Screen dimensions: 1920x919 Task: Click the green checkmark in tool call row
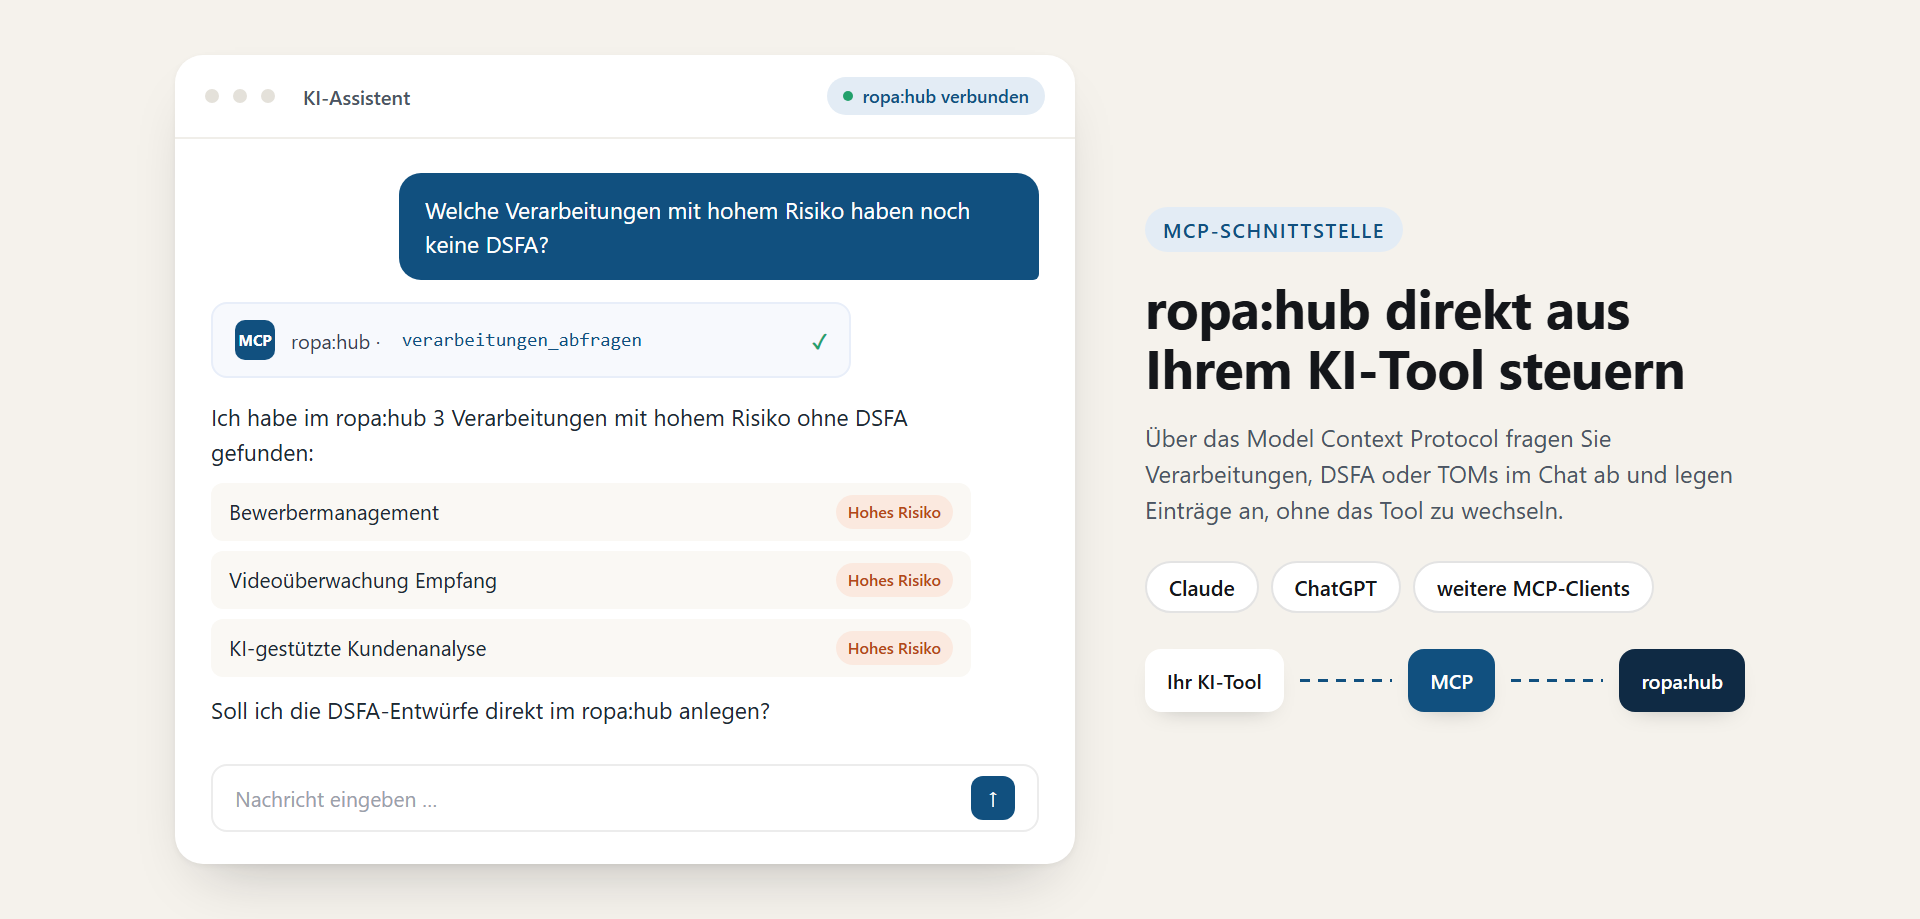(819, 341)
